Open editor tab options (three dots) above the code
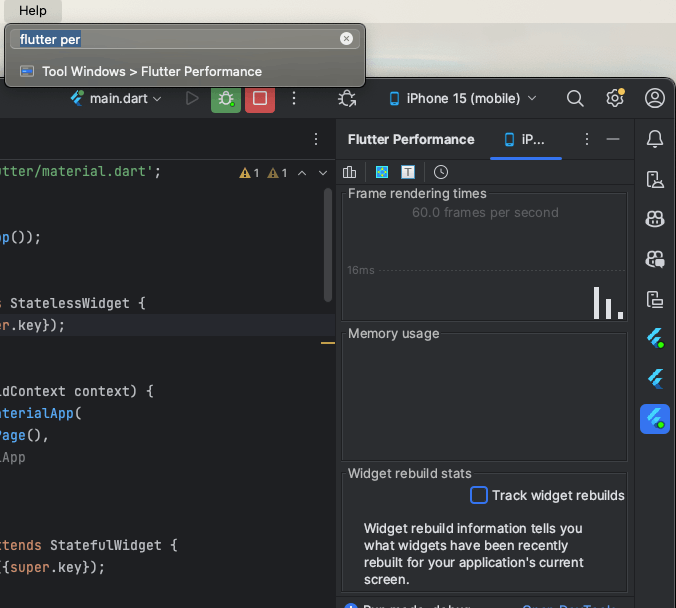Viewport: 676px width, 608px height. click(316, 139)
